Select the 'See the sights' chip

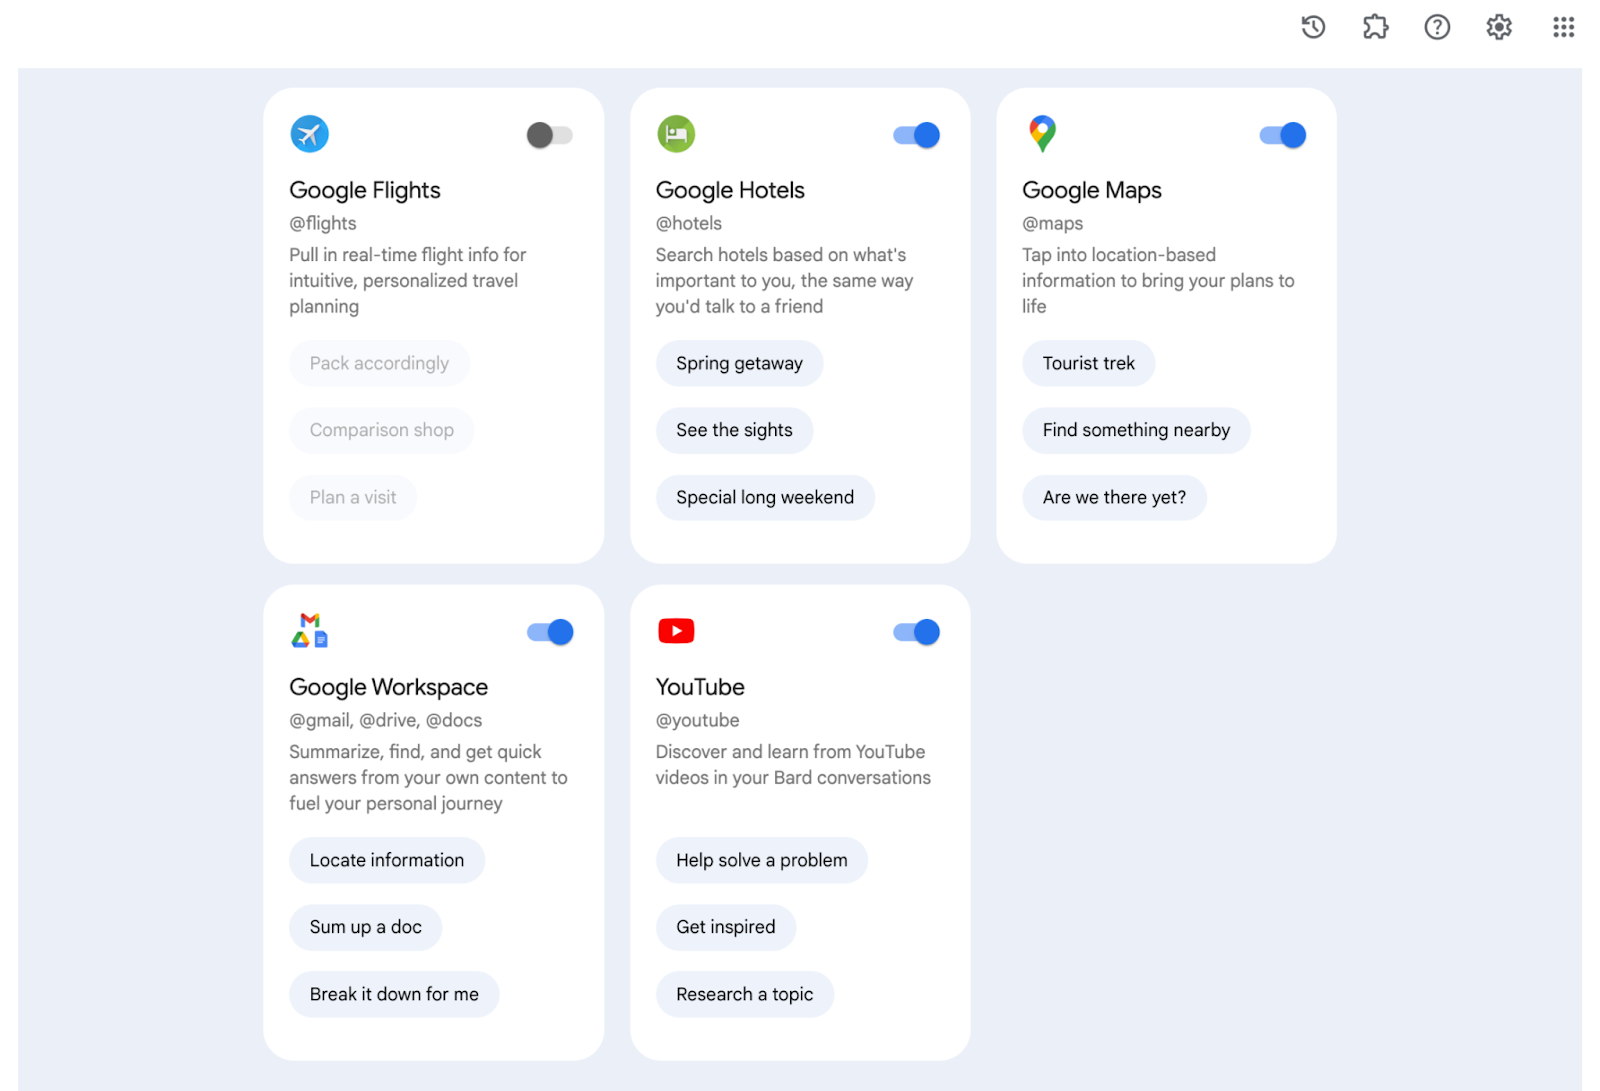click(x=734, y=430)
